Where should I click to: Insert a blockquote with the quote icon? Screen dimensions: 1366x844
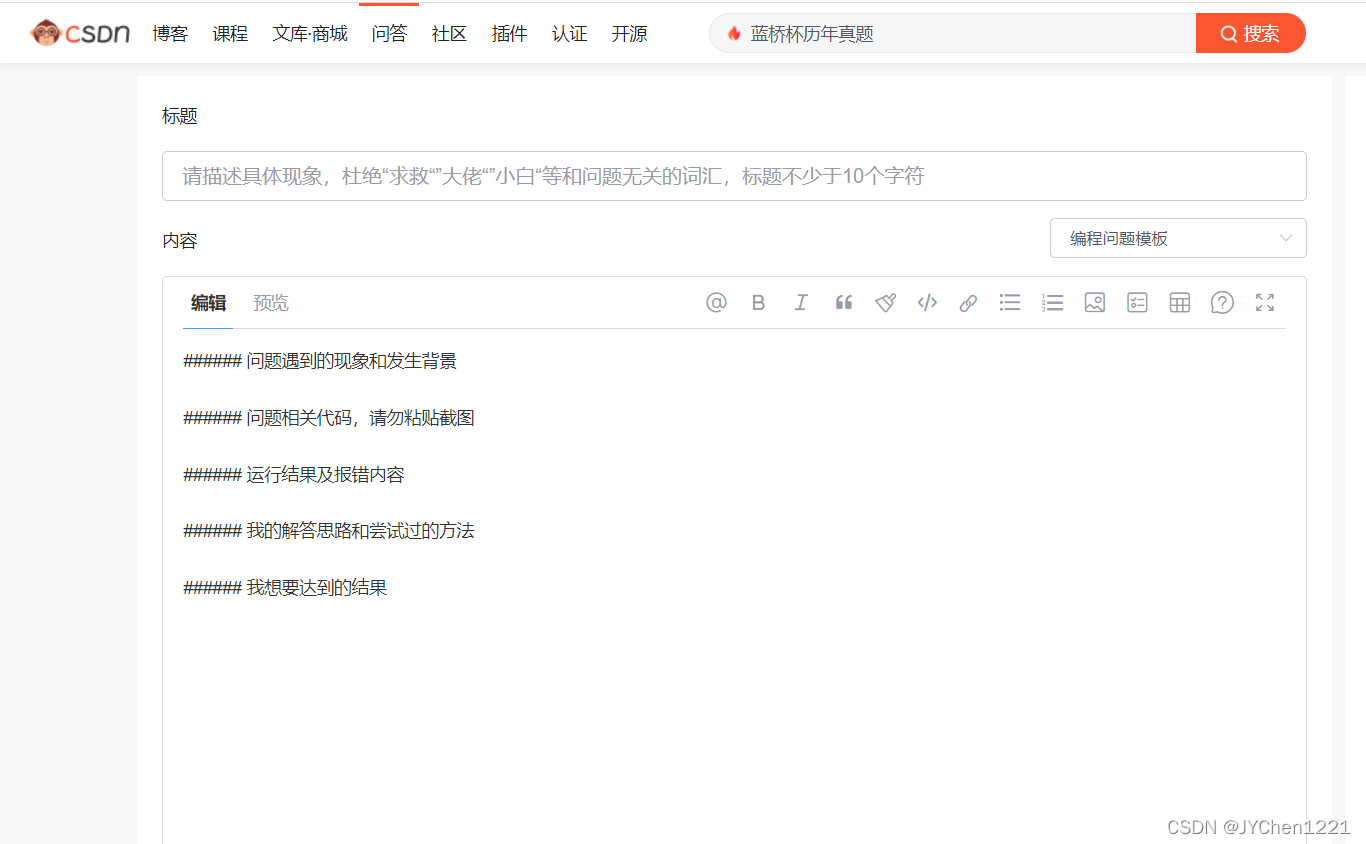pyautogui.click(x=843, y=302)
